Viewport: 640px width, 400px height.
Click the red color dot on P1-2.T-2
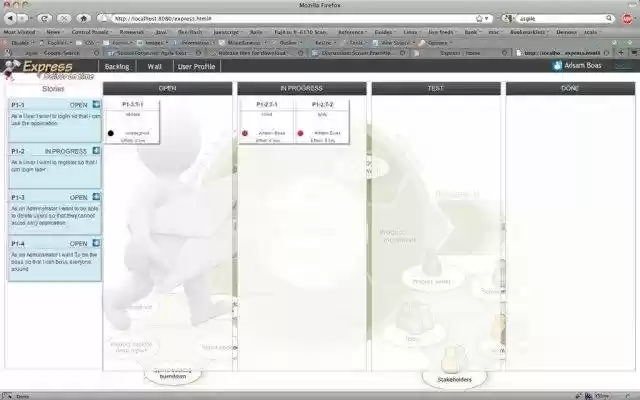coord(300,133)
